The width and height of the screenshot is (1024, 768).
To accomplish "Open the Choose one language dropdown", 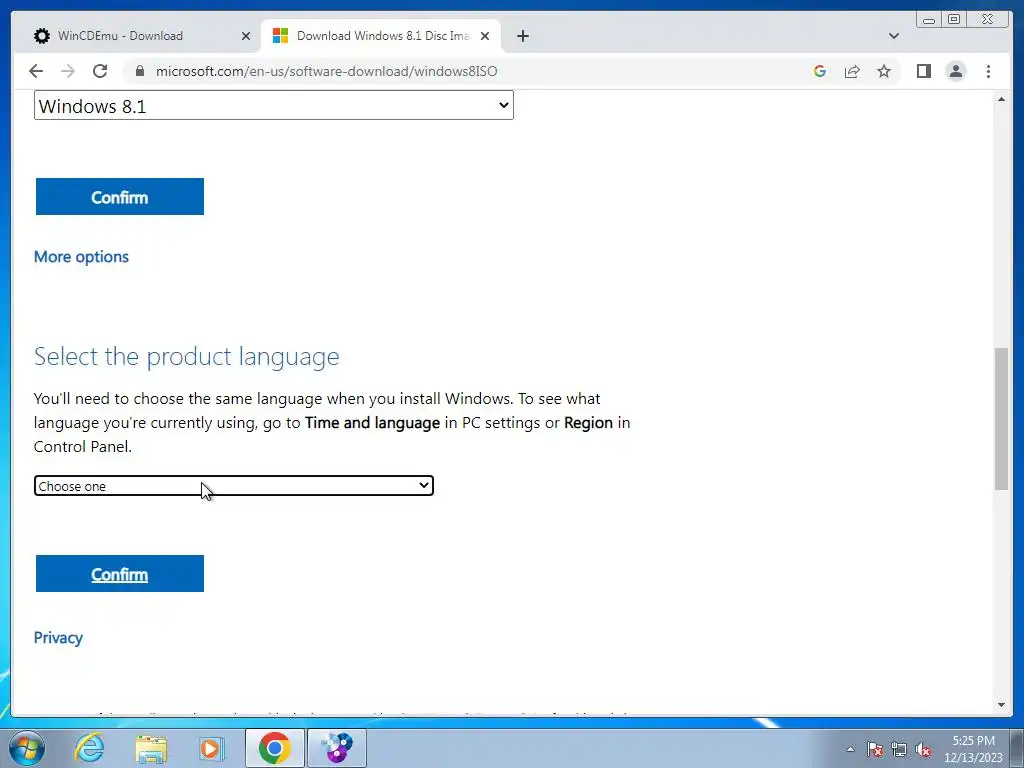I will click(234, 486).
